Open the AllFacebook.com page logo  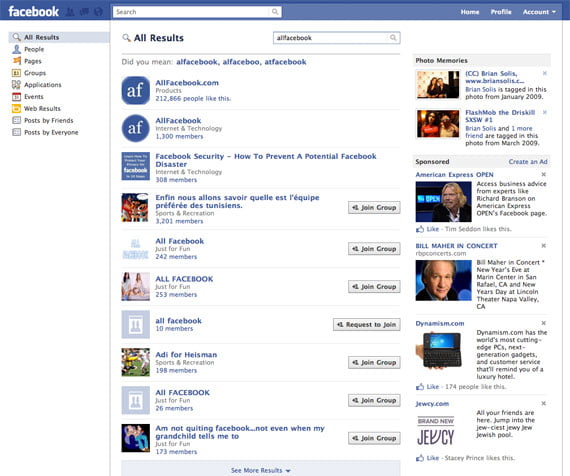(x=135, y=91)
